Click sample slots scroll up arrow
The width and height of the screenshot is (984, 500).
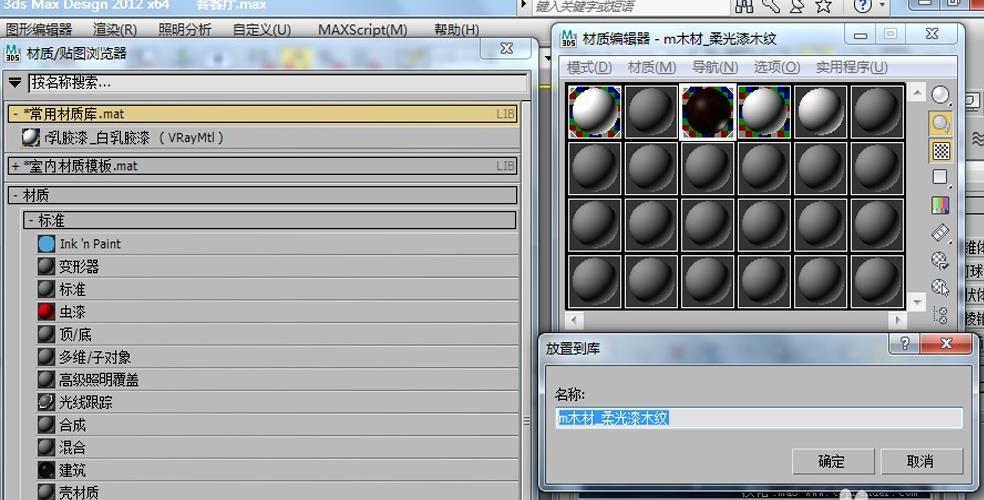pos(917,93)
